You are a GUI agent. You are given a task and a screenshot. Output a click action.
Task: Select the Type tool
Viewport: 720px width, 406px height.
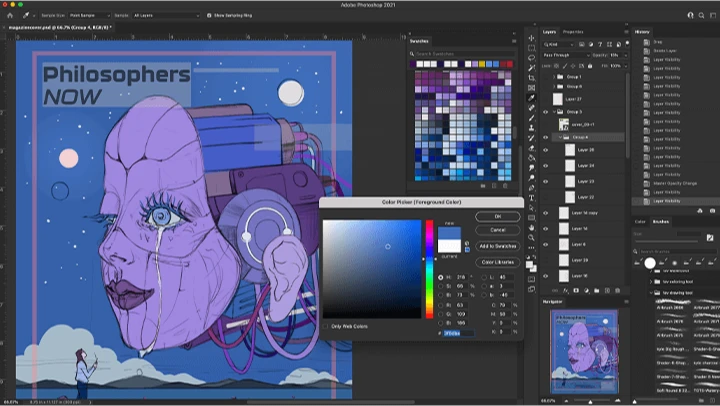[x=531, y=198]
